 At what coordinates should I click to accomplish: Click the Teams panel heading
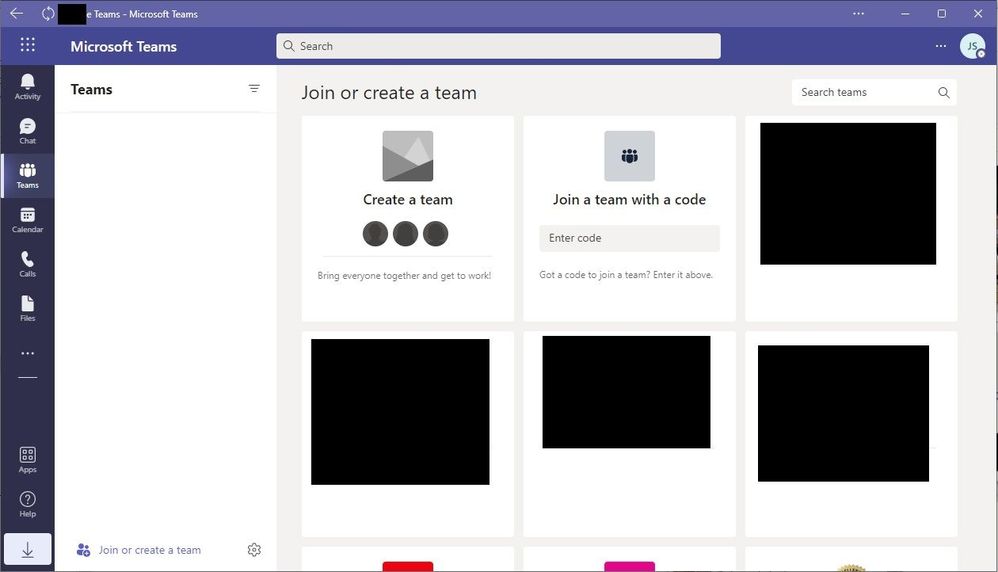(x=91, y=89)
